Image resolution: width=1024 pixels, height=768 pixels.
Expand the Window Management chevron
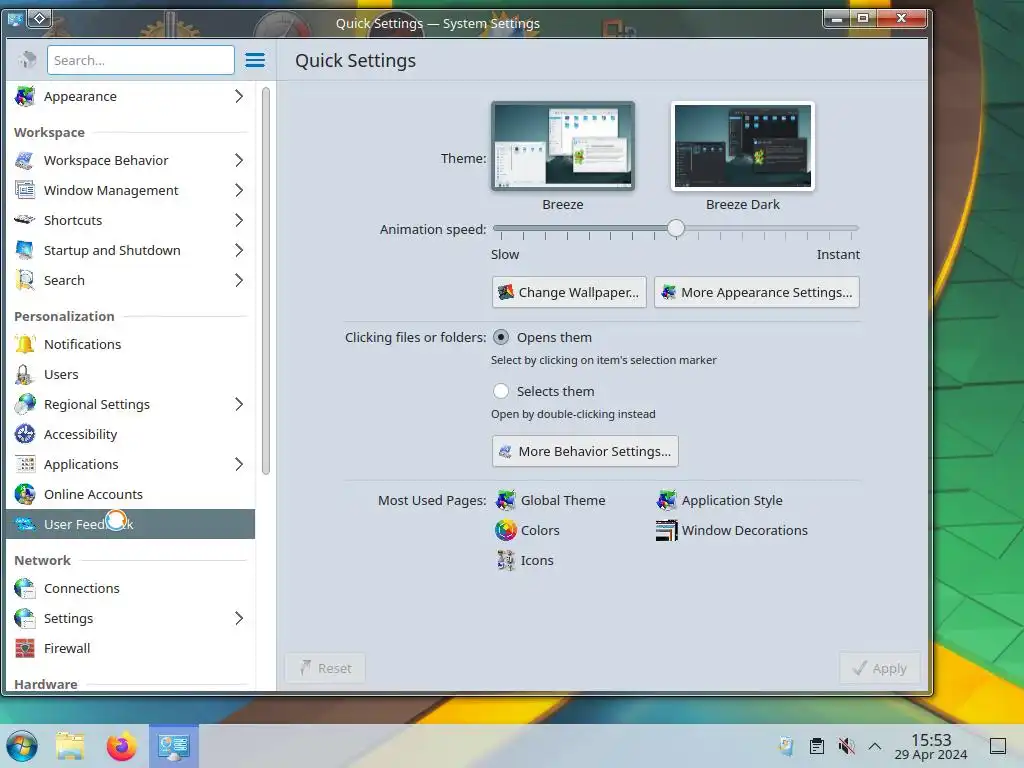239,190
